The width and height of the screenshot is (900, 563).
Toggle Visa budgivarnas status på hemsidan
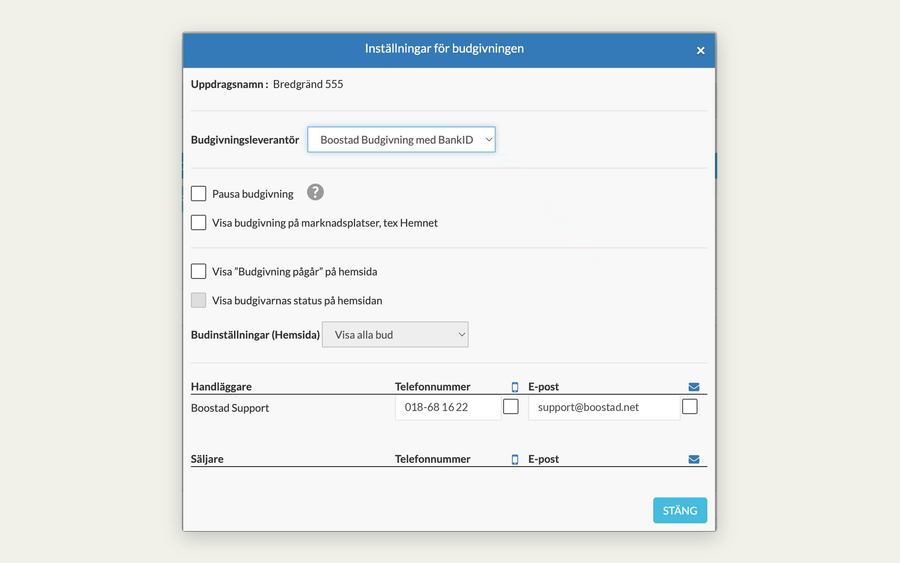199,300
